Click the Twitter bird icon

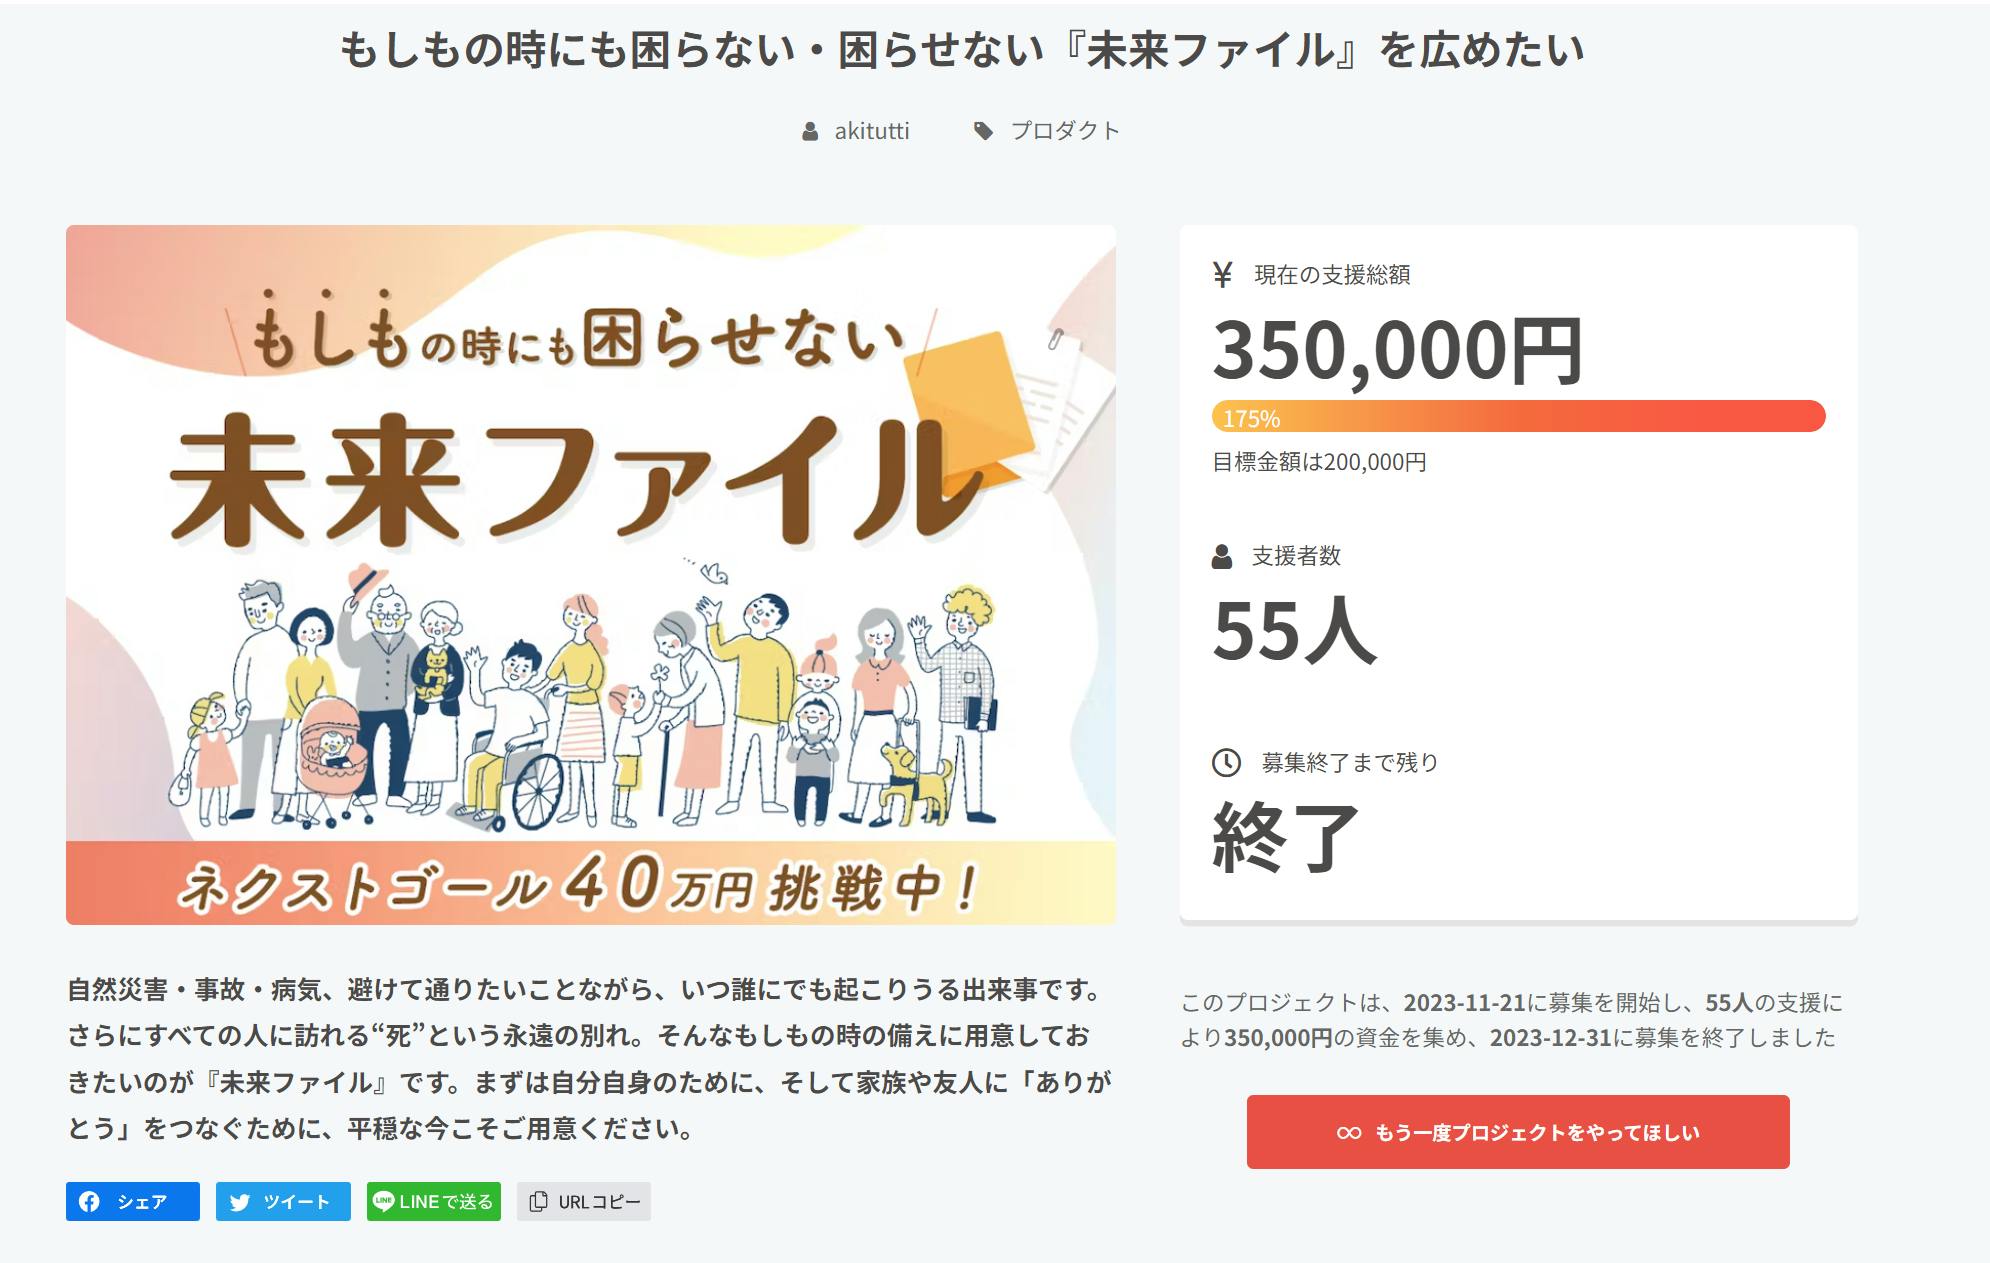click(240, 1201)
